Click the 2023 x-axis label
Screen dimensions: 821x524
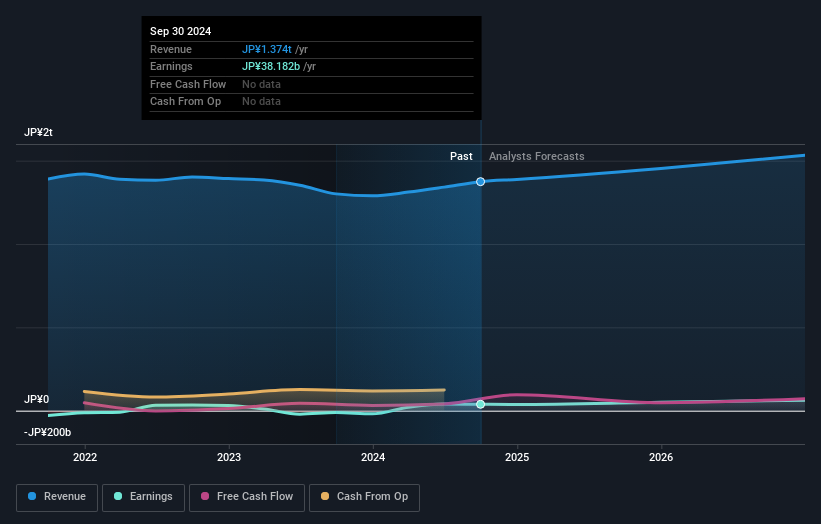[x=229, y=457]
